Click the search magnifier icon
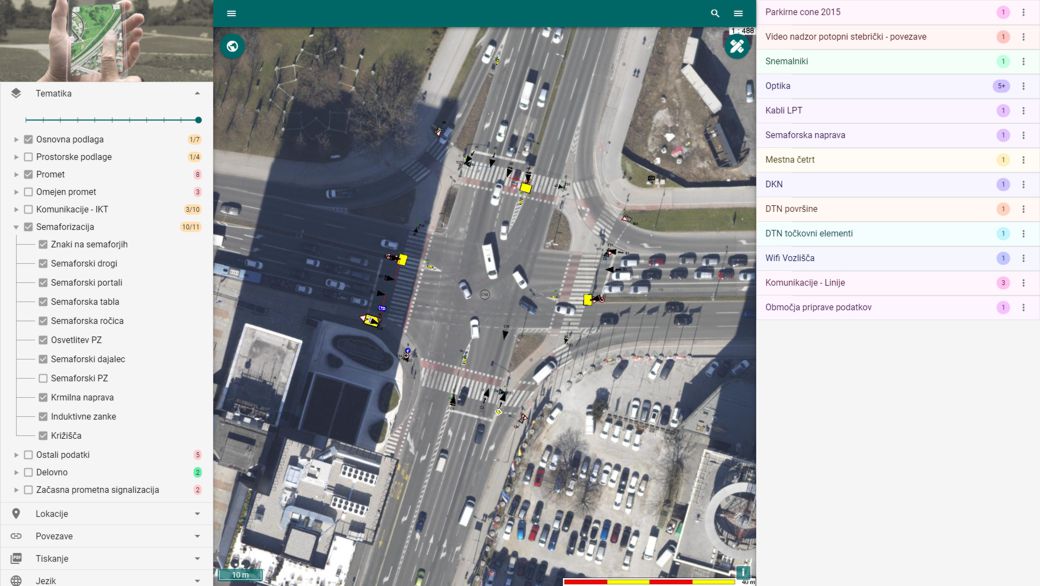The width and height of the screenshot is (1040, 586). [715, 13]
